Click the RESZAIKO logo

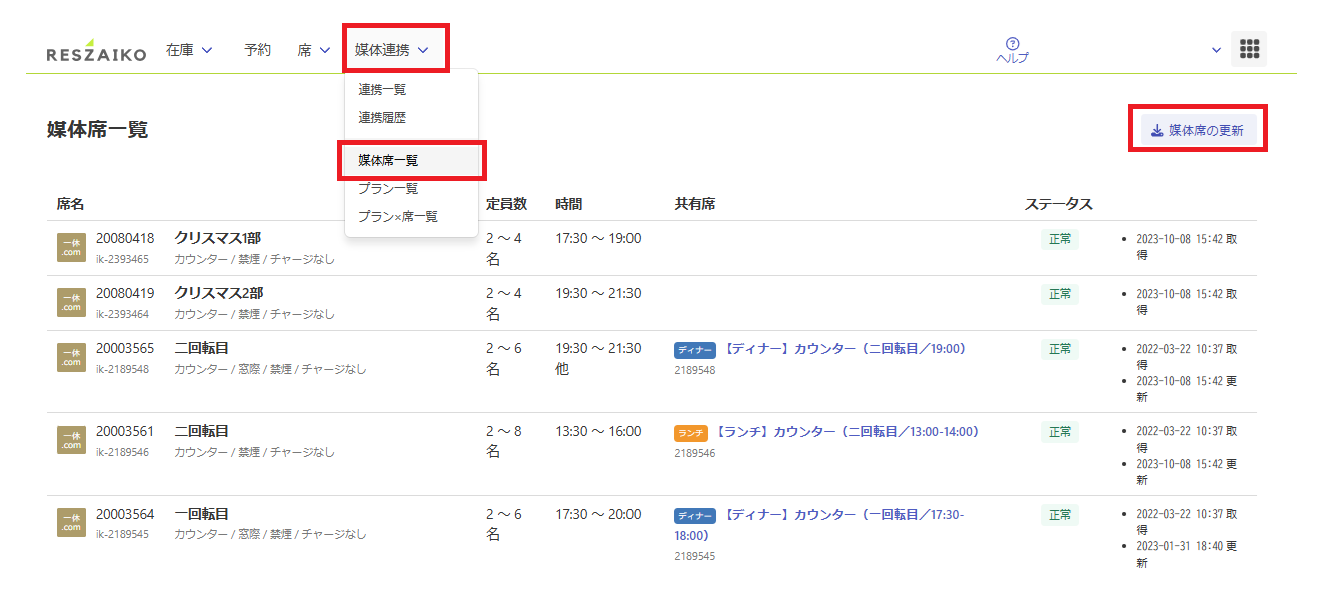click(93, 47)
